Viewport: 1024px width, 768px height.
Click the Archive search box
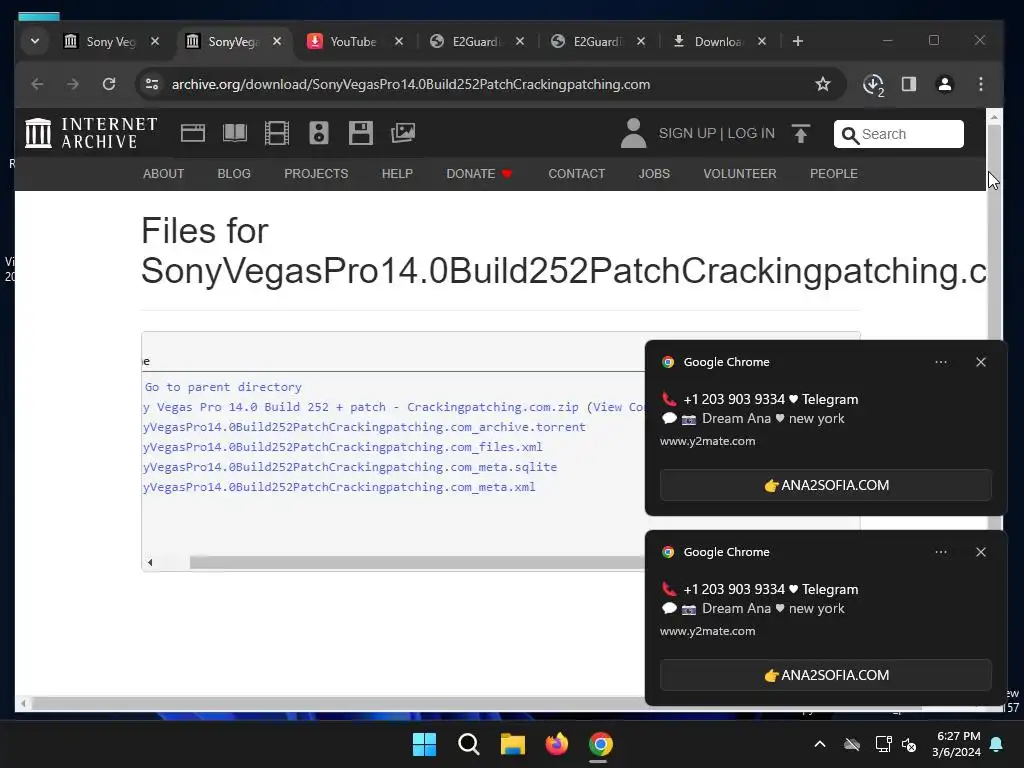pos(899,134)
